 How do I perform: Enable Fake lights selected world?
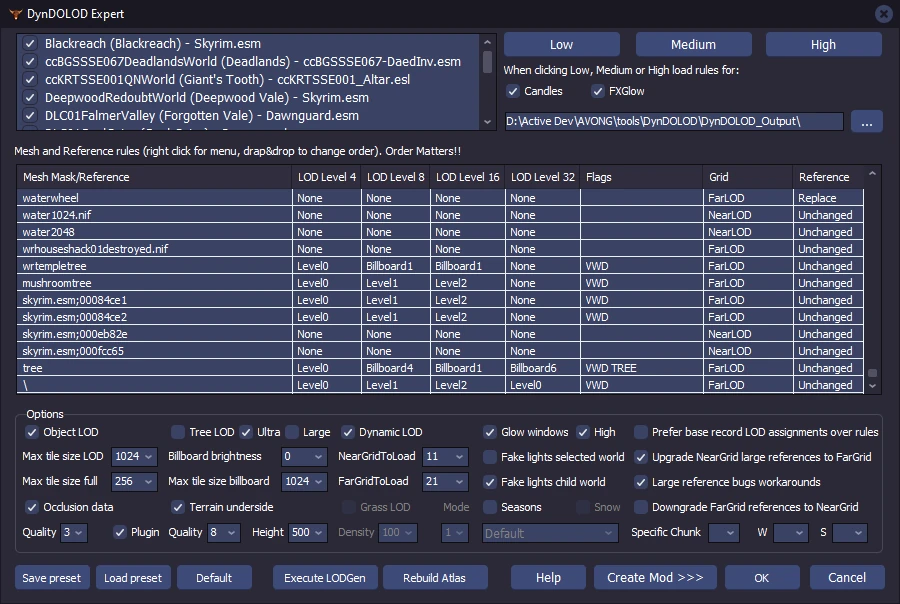point(490,457)
